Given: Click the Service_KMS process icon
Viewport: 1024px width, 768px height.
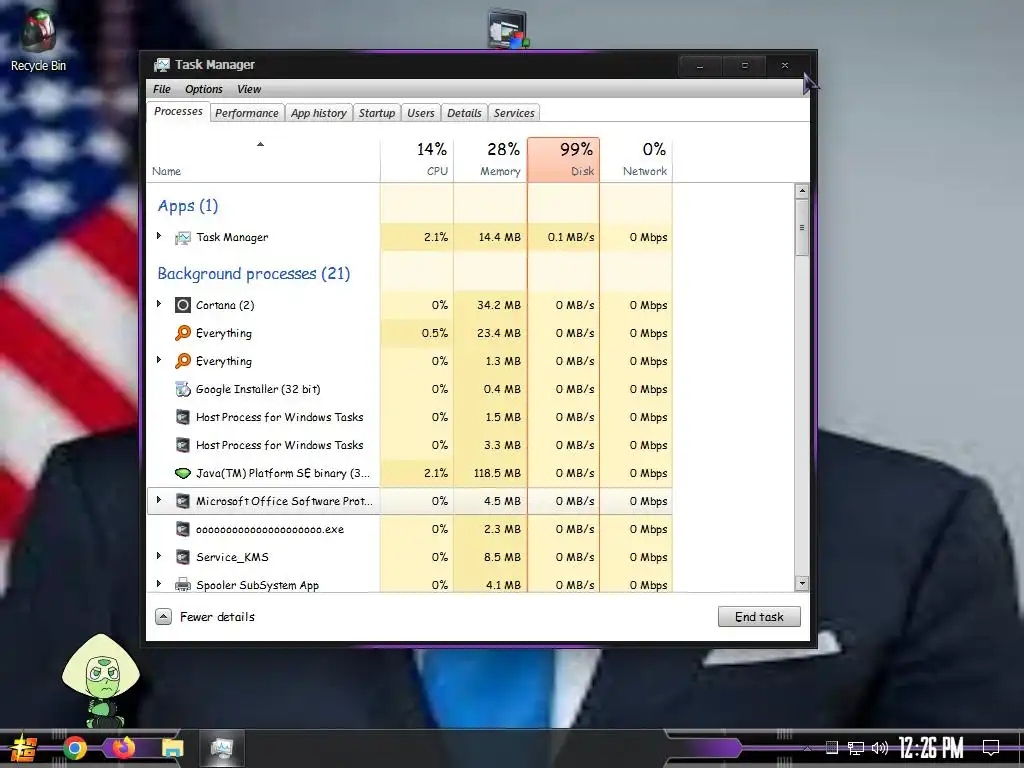Looking at the screenshot, I should point(183,557).
